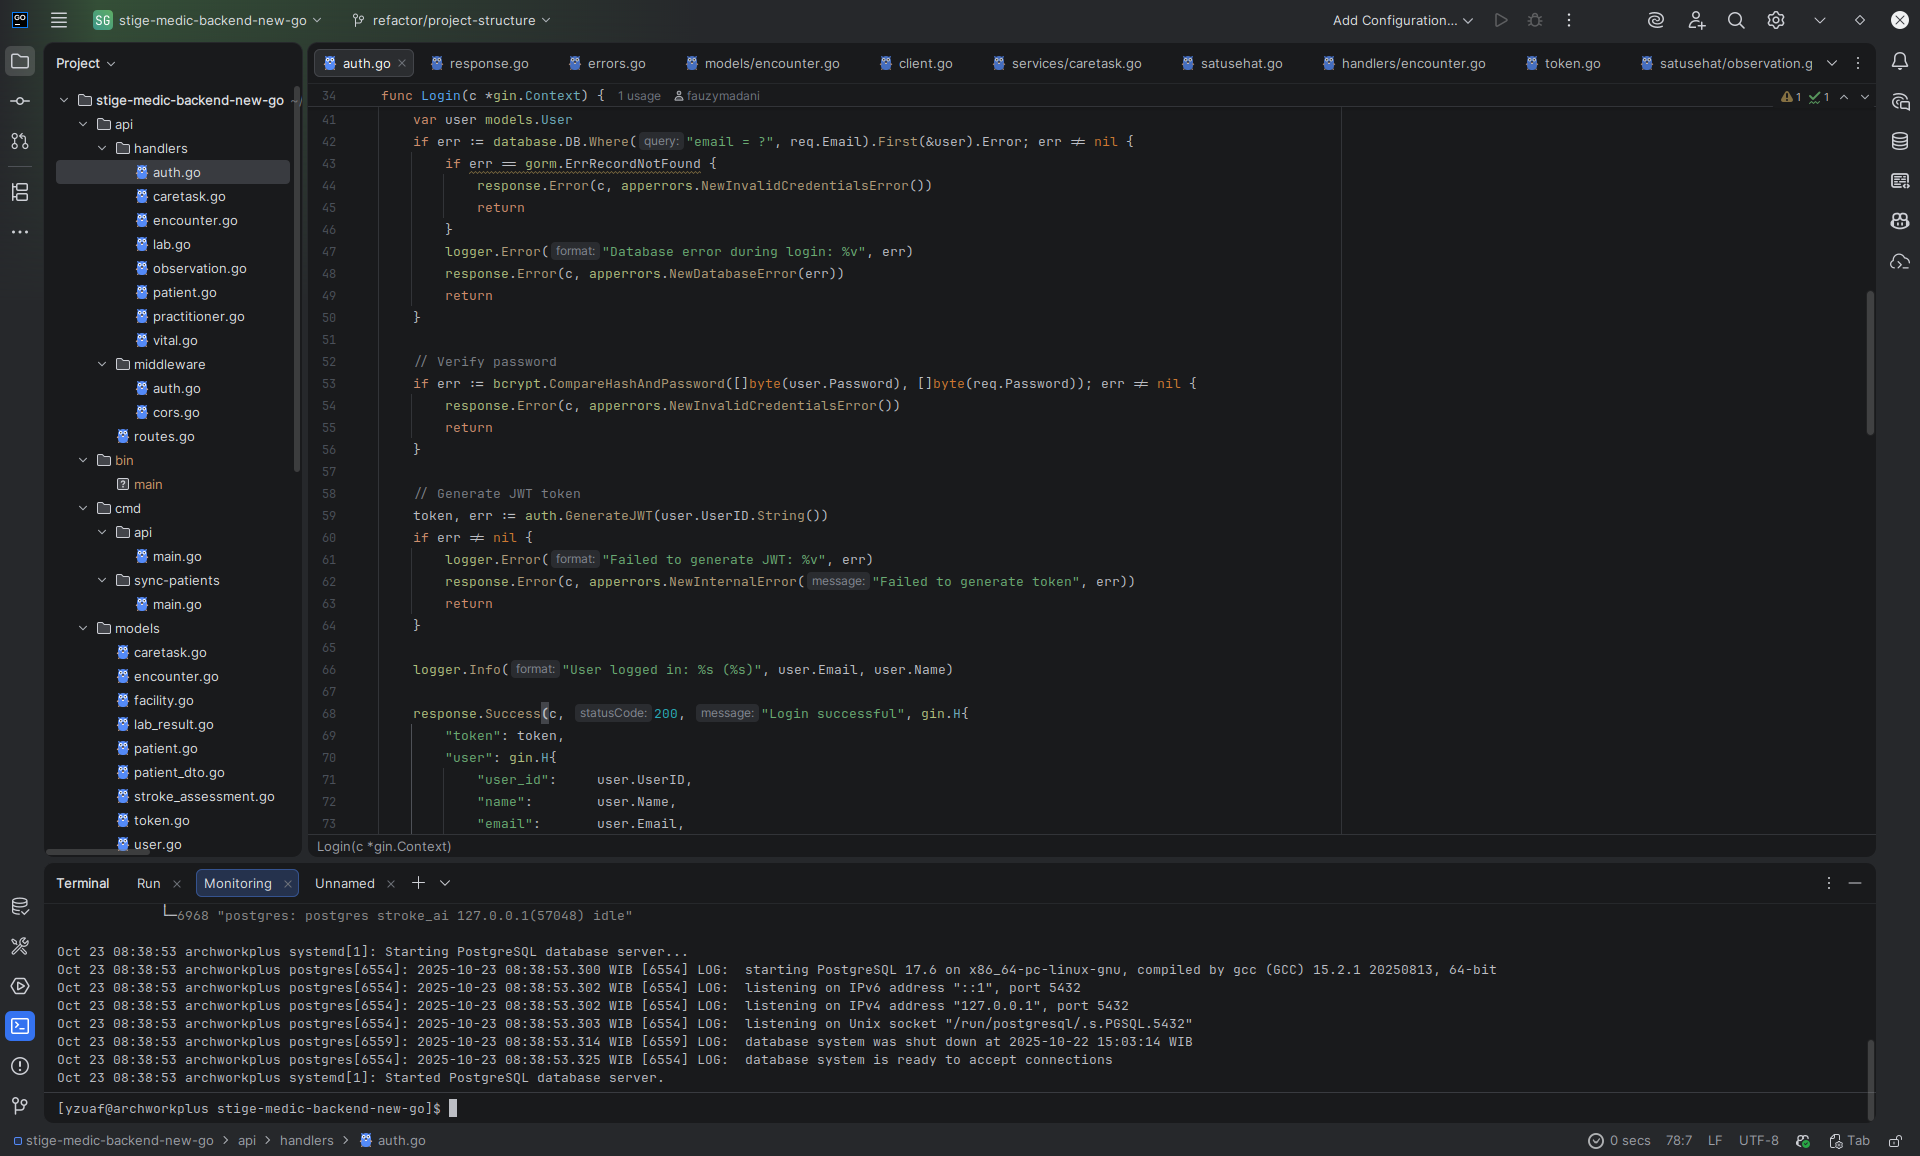Add a new terminal tab
This screenshot has height=1156, width=1920.
(418, 883)
